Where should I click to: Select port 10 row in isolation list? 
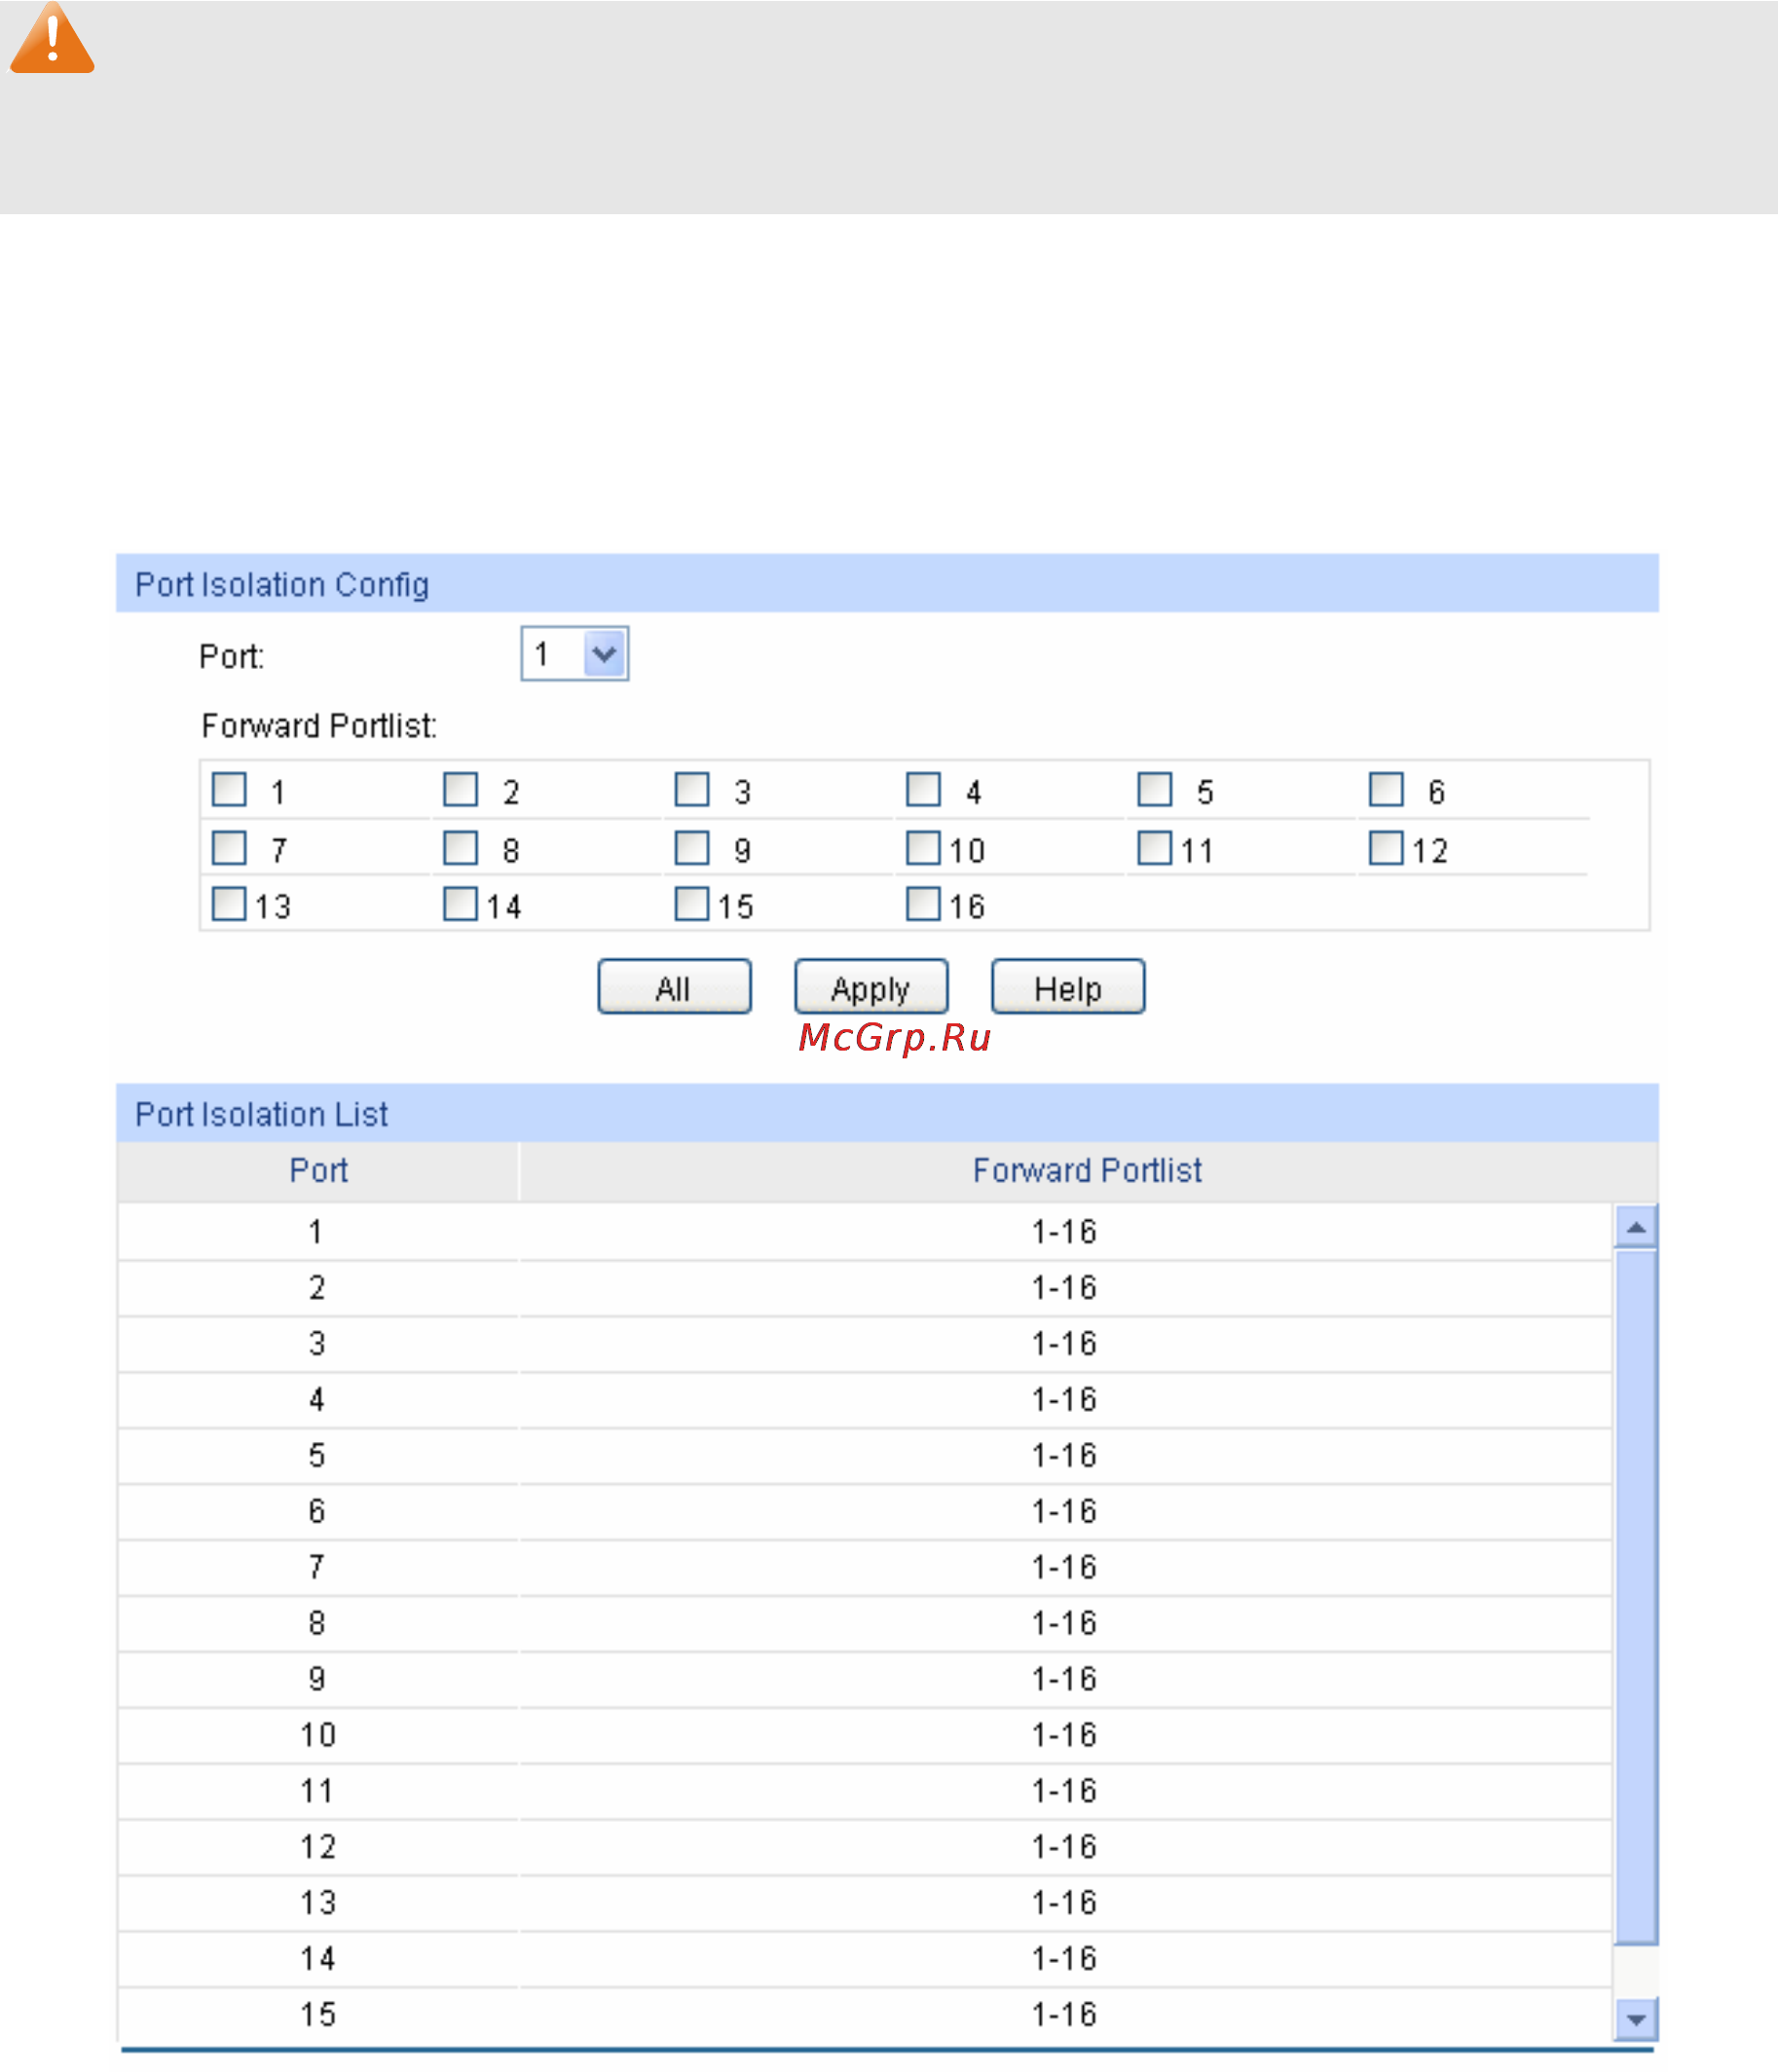(865, 1736)
